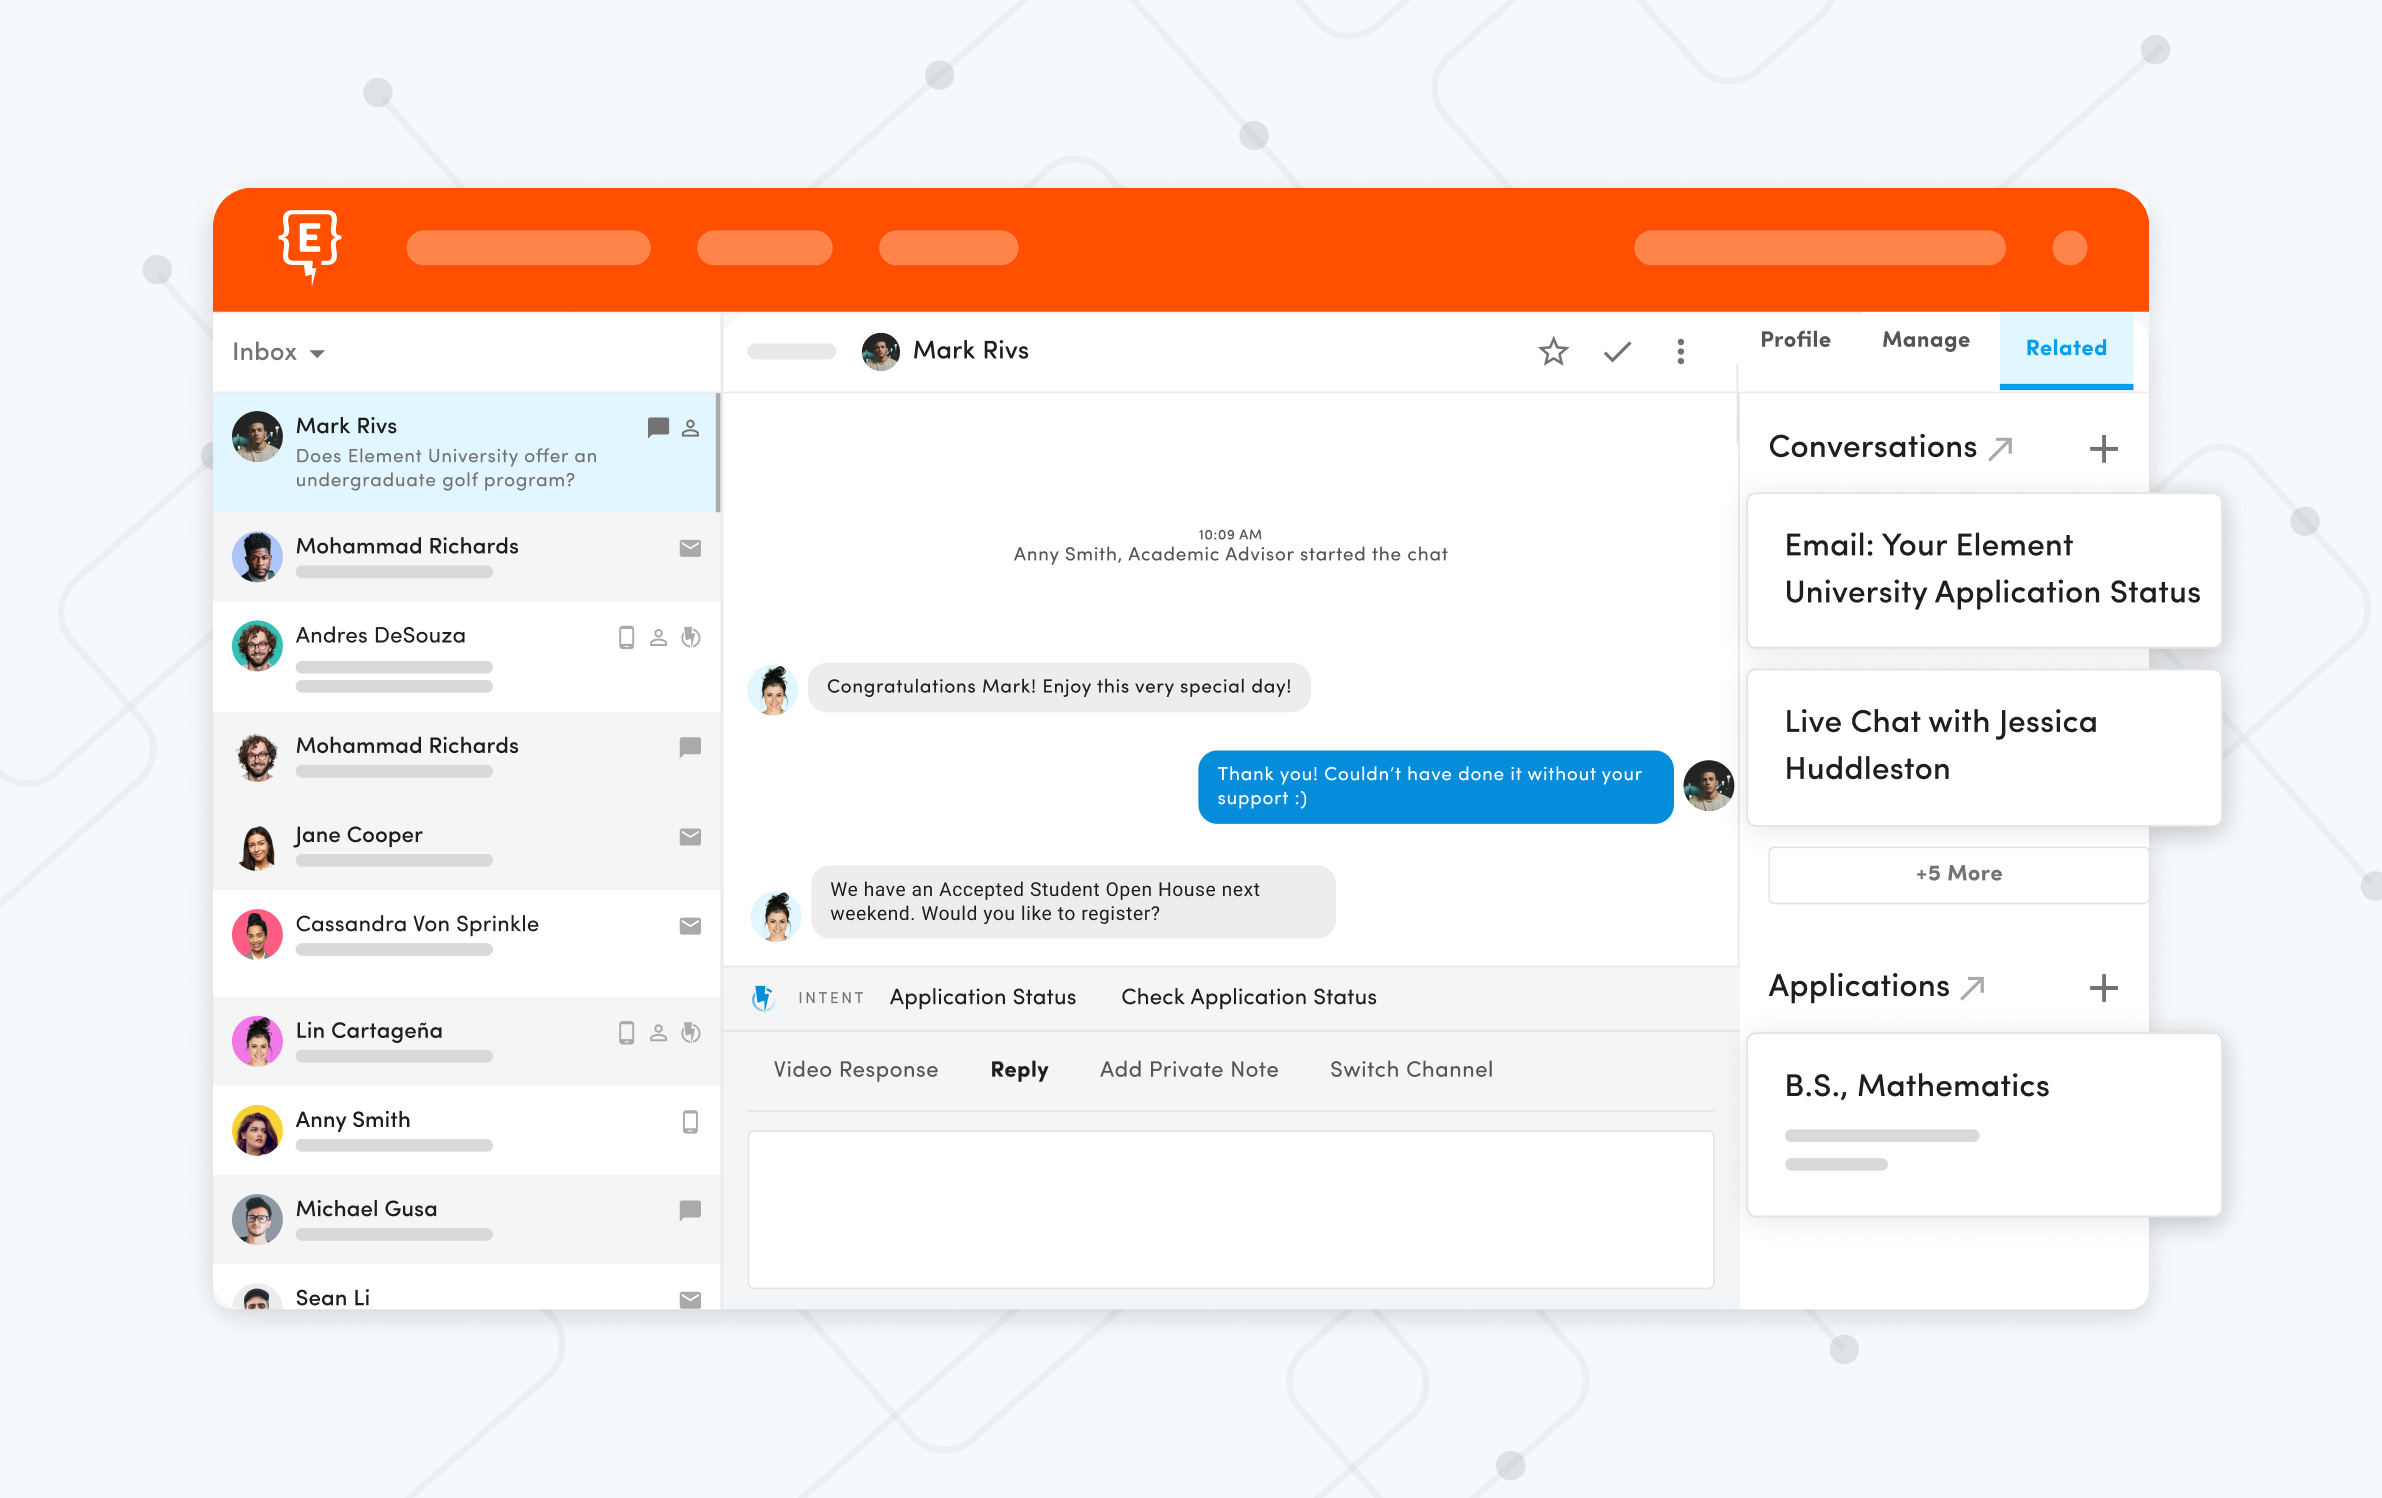Click the +5 More button

click(1957, 873)
